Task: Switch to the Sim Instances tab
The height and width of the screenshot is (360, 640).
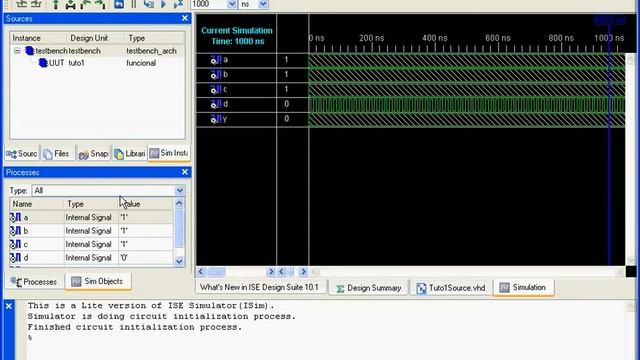Action: tap(169, 153)
